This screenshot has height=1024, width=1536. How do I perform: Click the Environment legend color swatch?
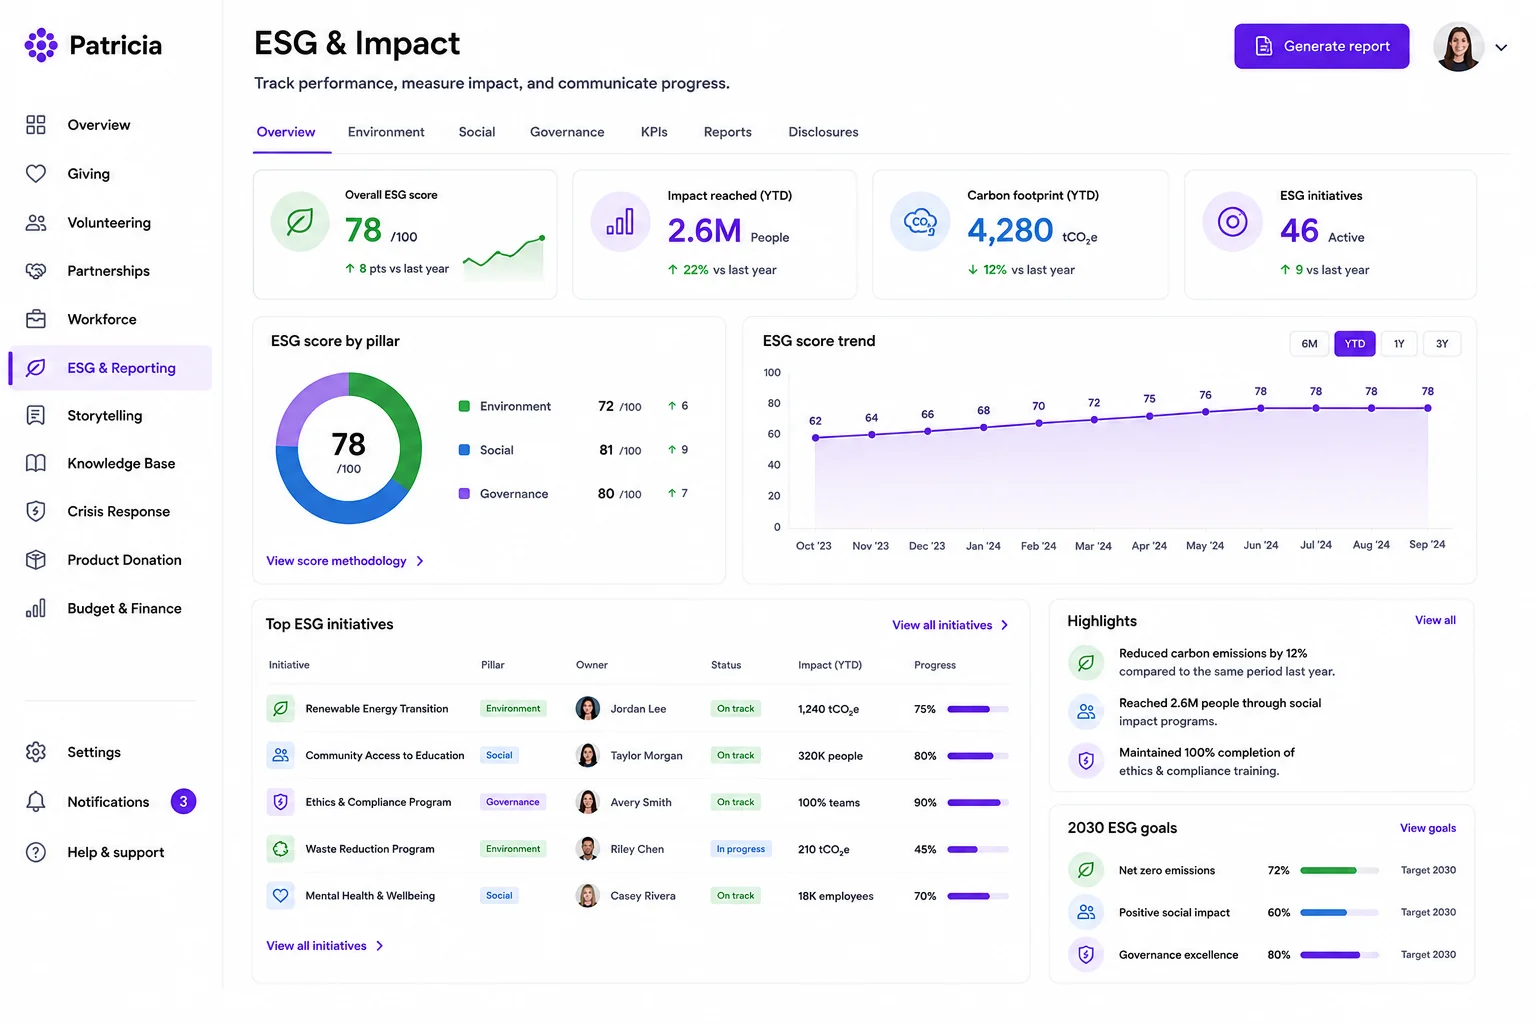pyautogui.click(x=464, y=406)
